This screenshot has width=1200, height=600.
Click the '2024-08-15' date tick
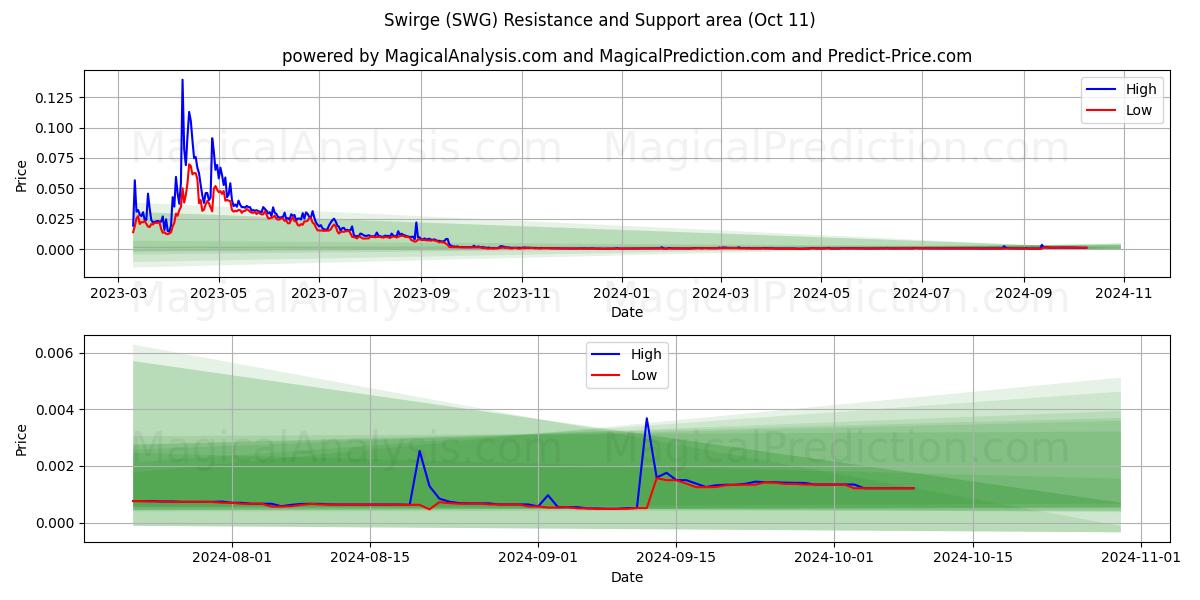370,558
